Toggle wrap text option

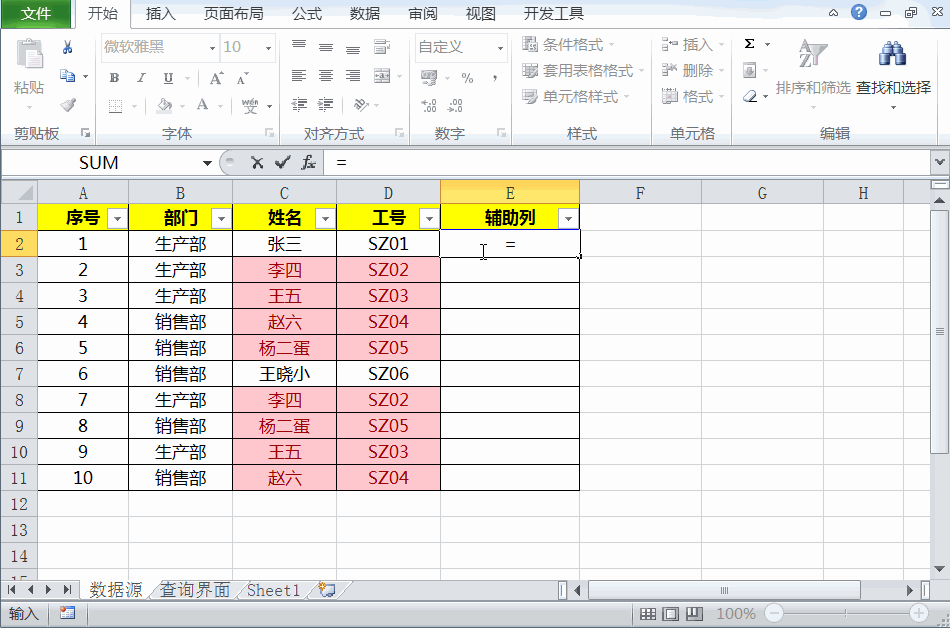[x=382, y=47]
